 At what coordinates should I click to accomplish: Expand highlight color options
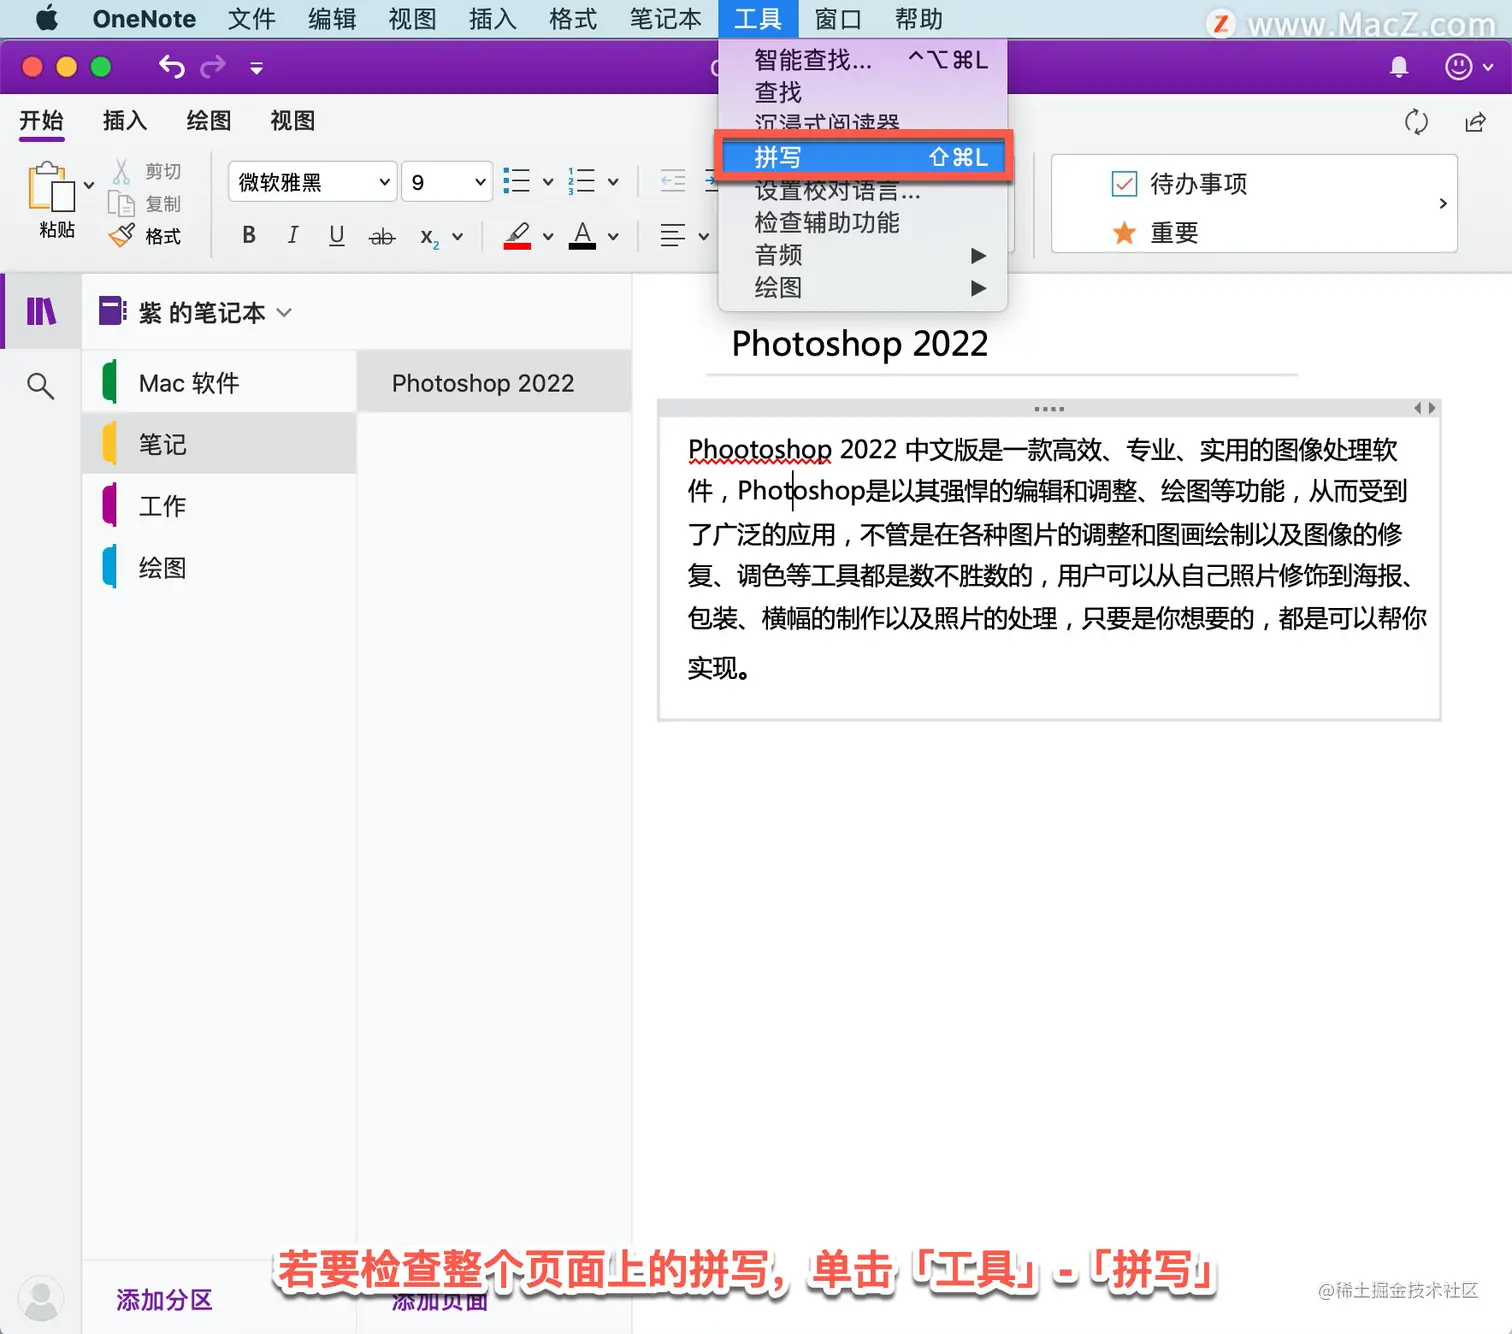click(x=548, y=237)
